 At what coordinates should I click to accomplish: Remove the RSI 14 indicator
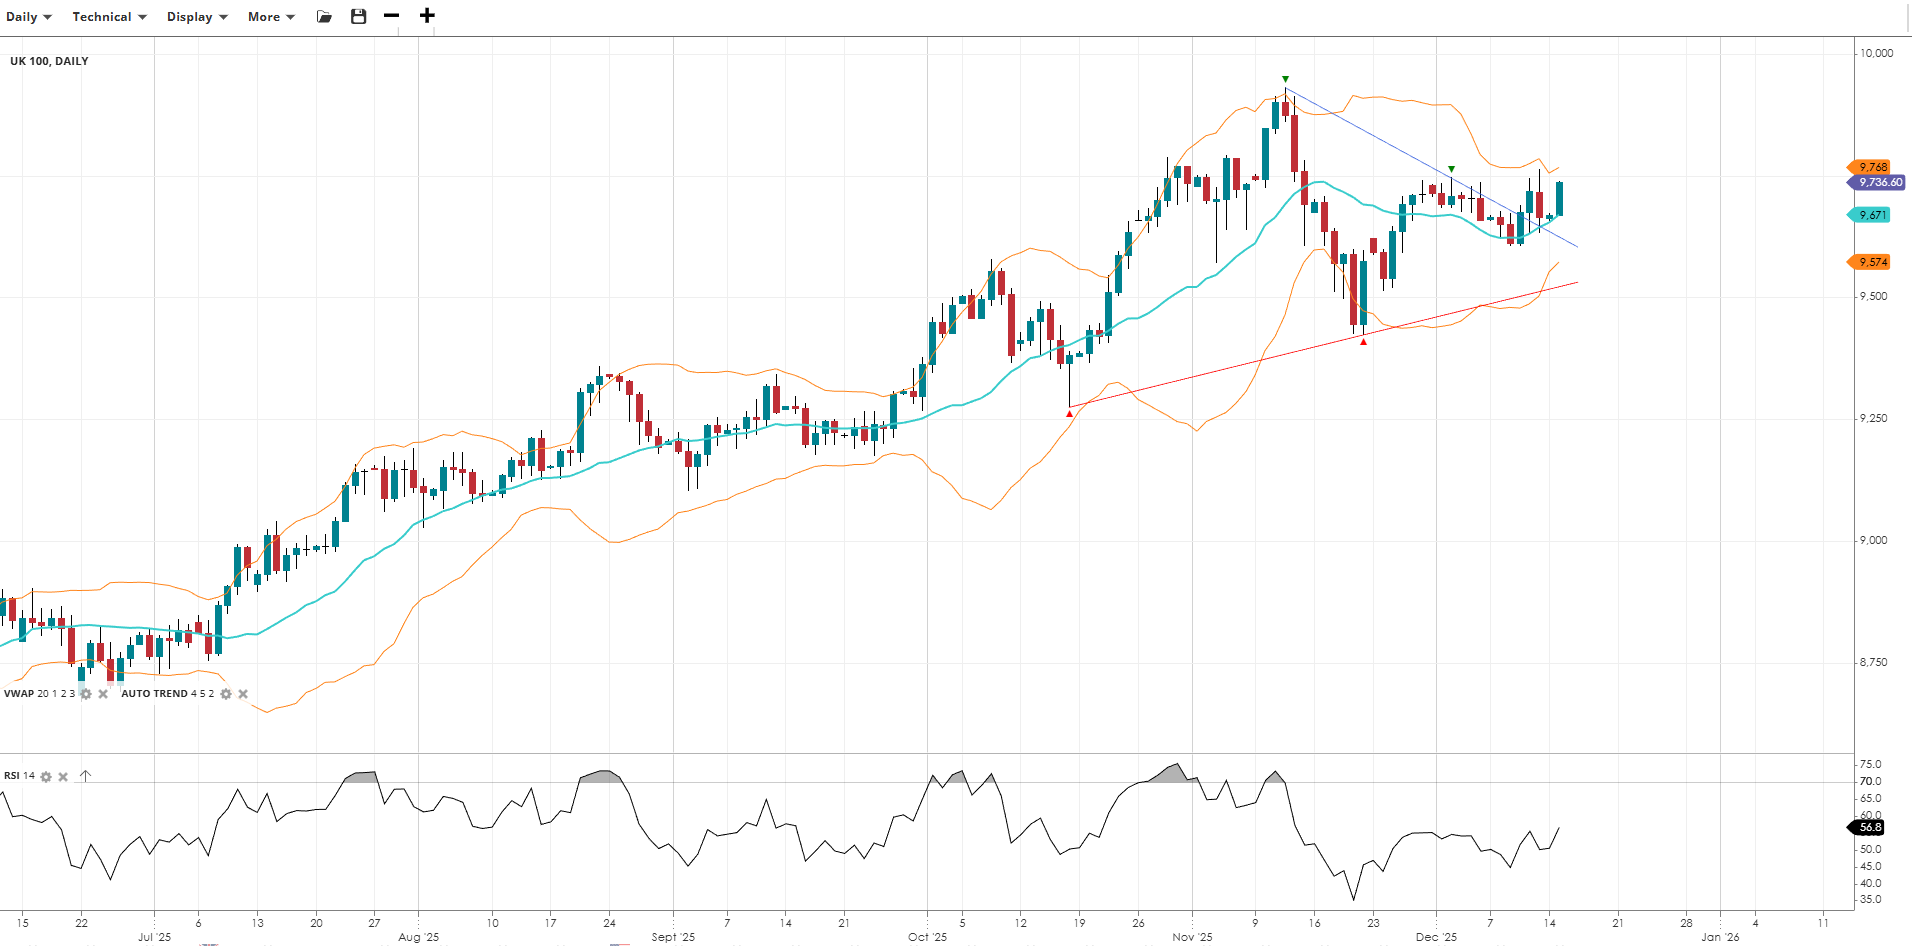pyautogui.click(x=63, y=777)
